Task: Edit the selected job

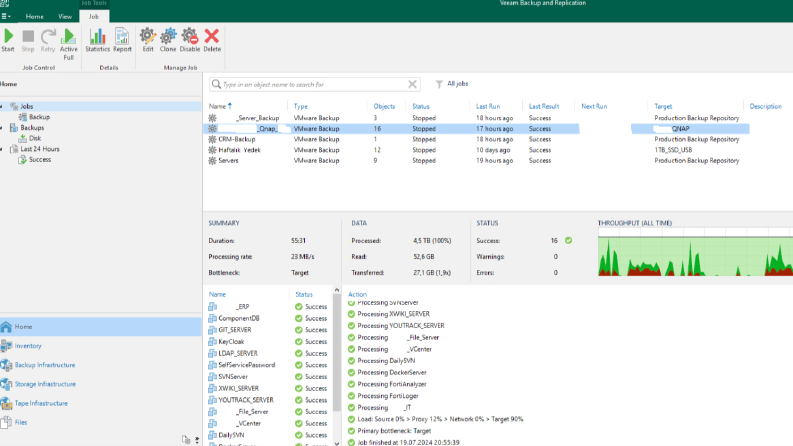Action: point(148,40)
